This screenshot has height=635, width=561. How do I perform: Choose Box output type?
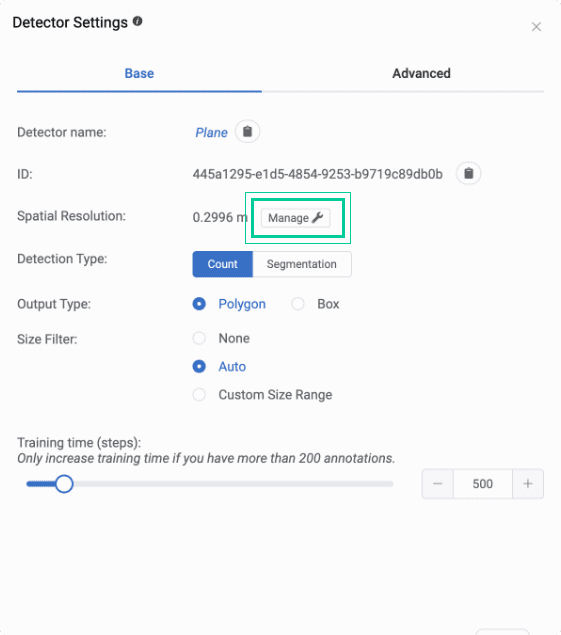coord(315,304)
